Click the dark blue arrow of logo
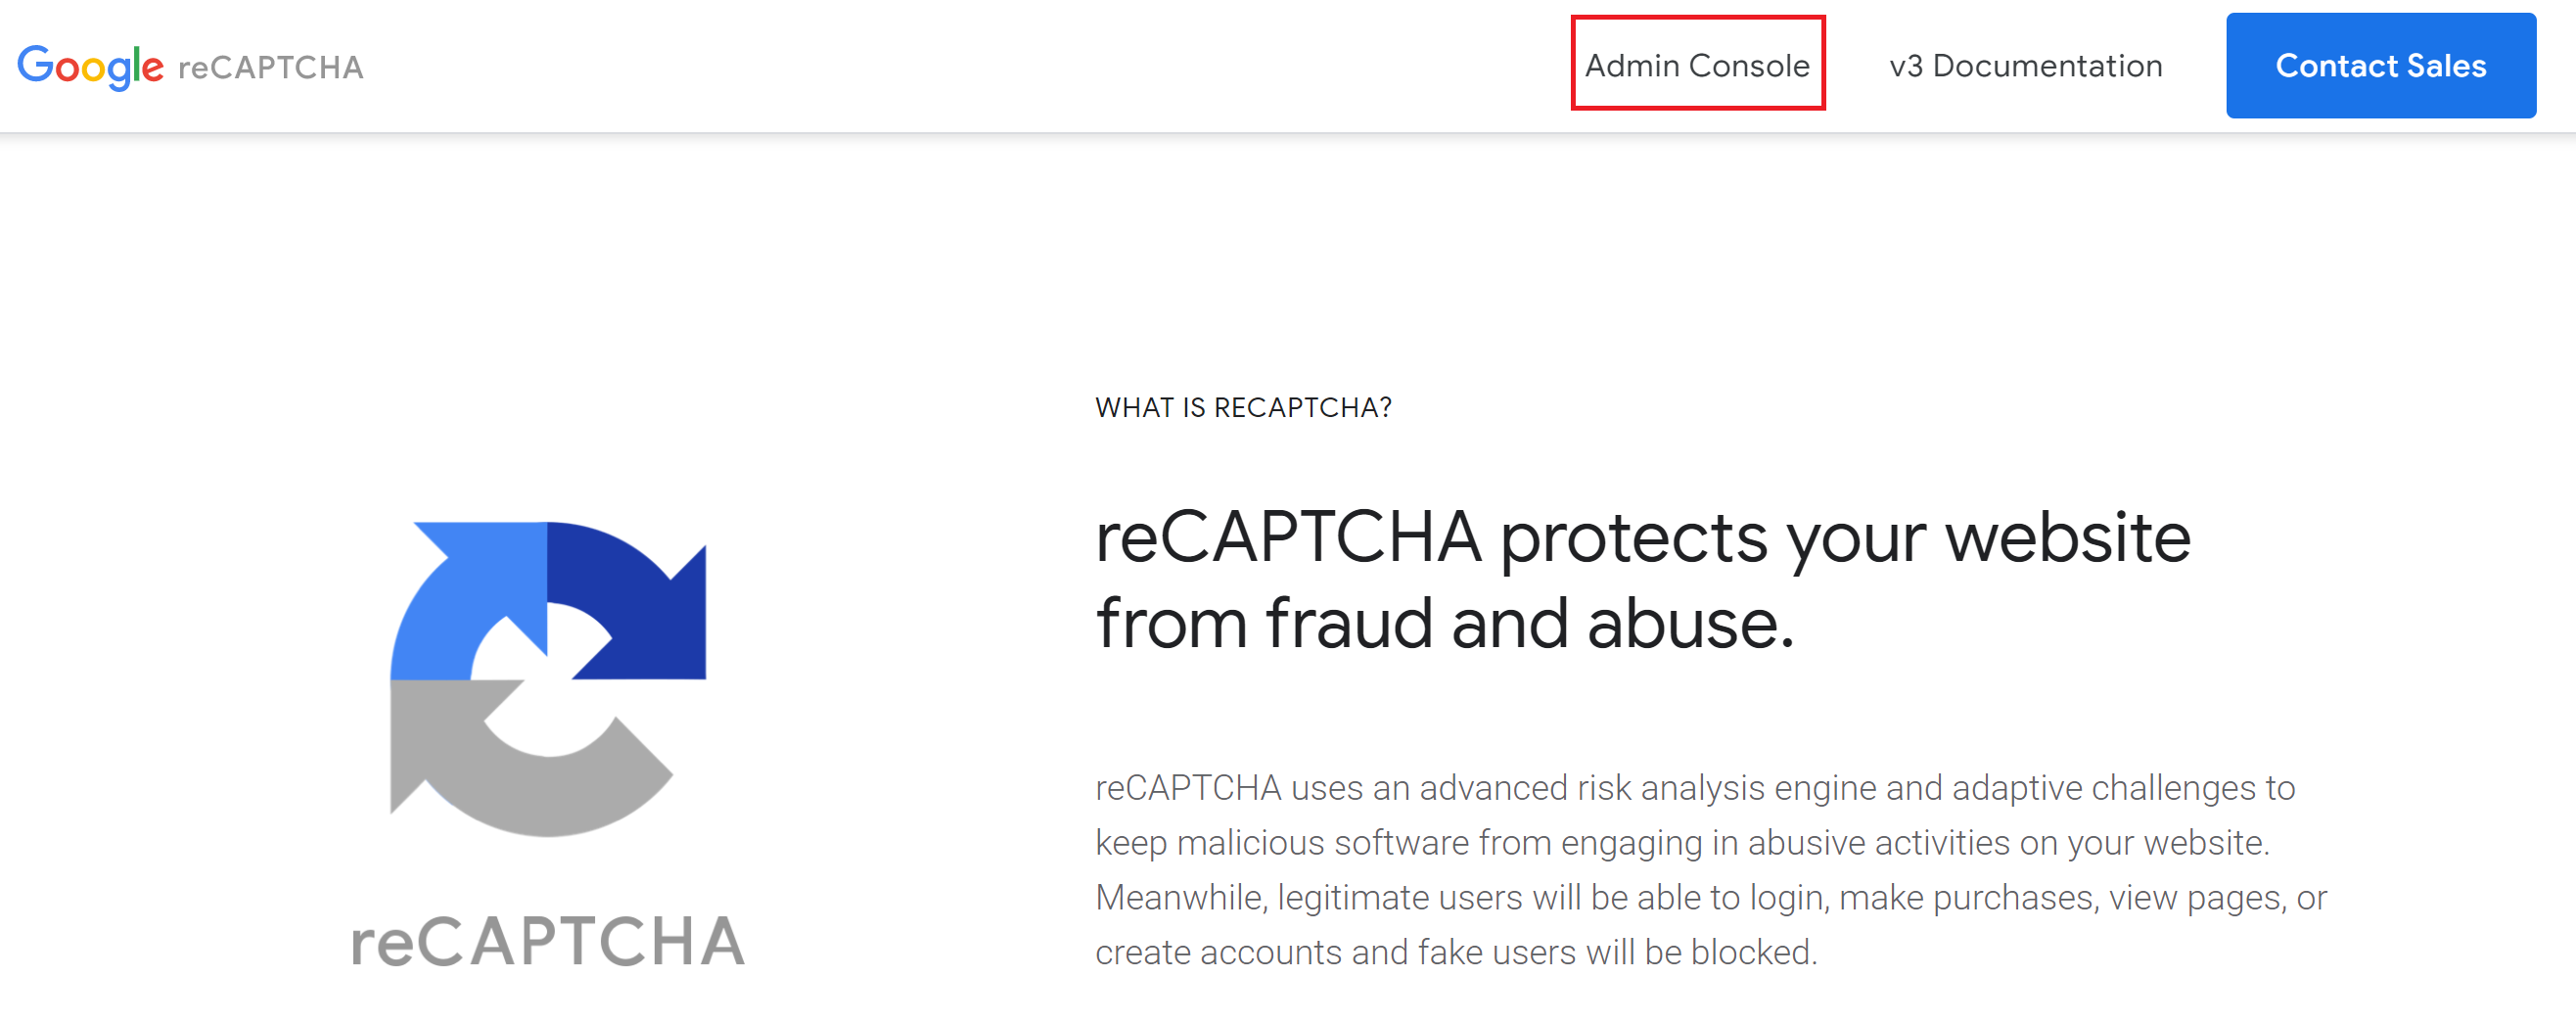 pos(640,600)
